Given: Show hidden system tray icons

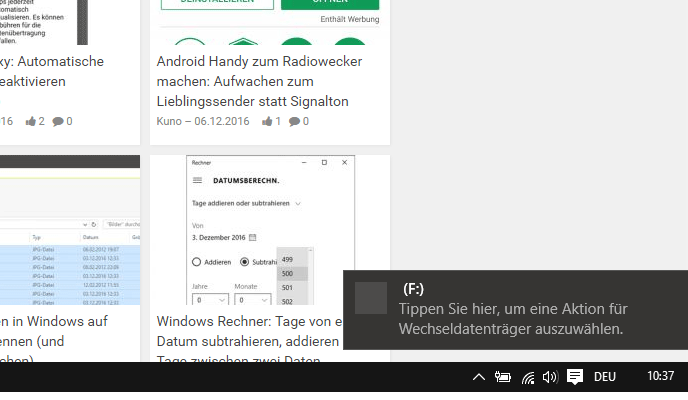Looking at the screenshot, I should (x=478, y=377).
